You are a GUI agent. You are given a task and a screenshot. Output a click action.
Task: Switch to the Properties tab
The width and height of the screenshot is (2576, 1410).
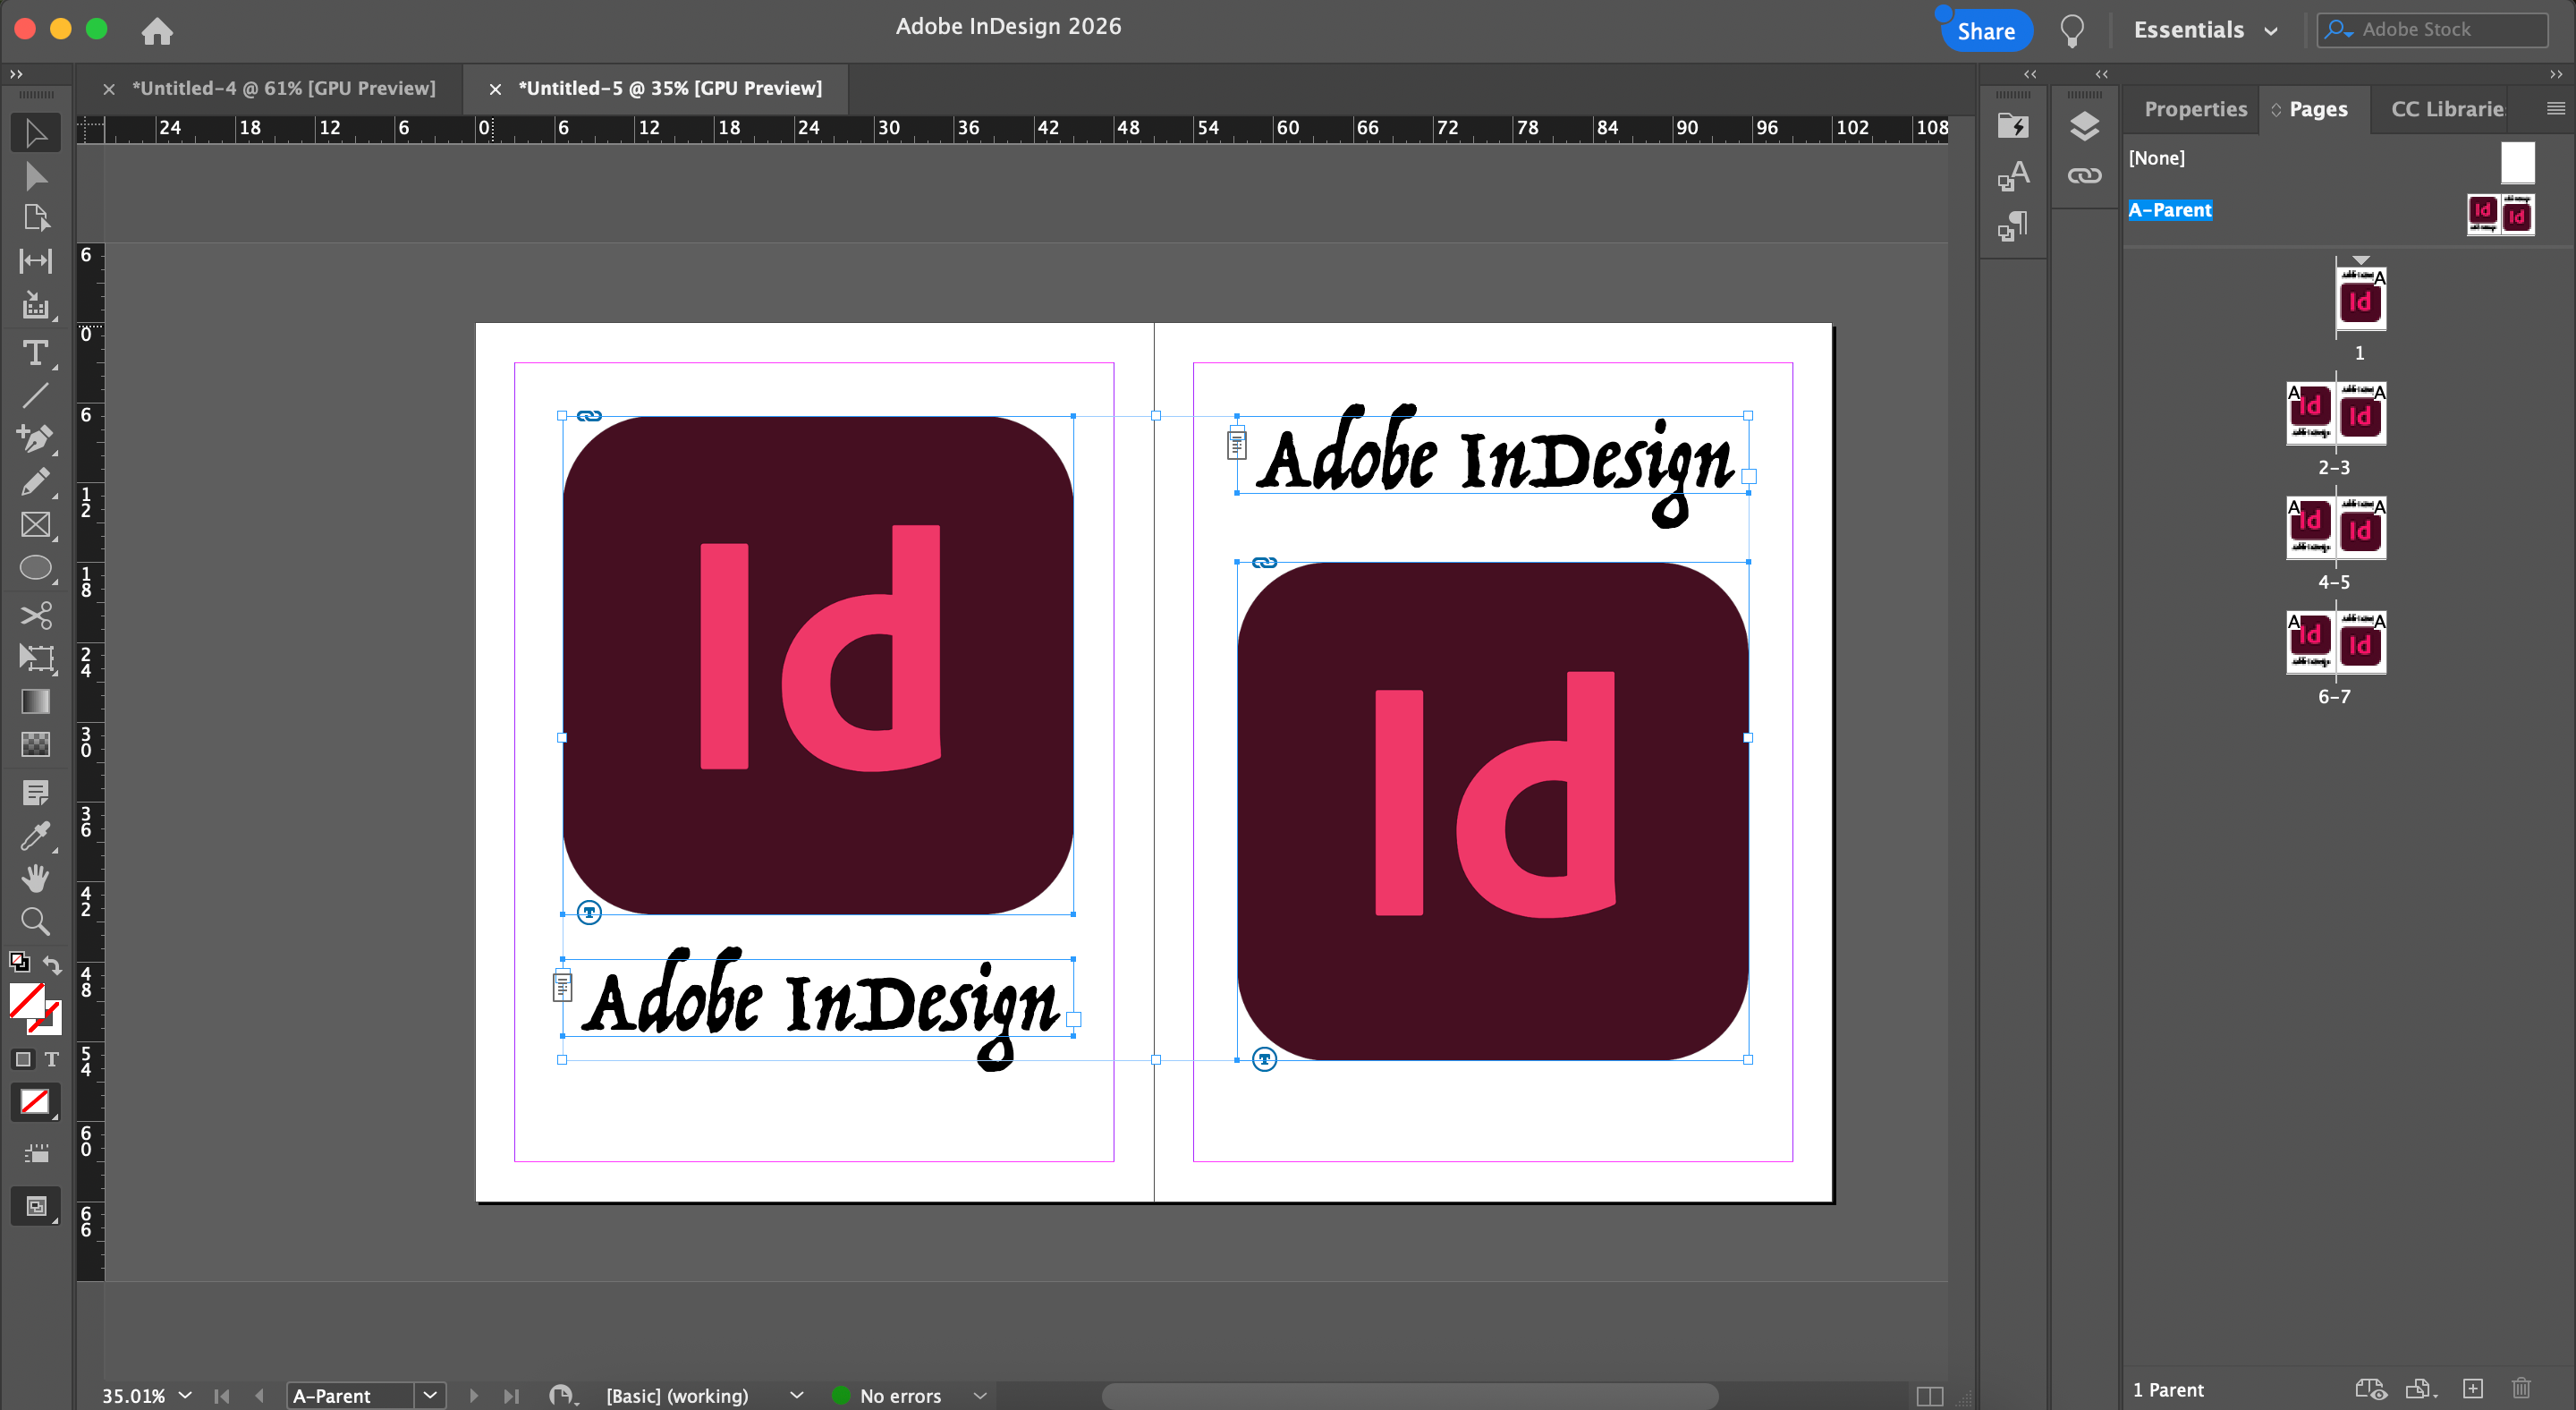pos(2195,109)
